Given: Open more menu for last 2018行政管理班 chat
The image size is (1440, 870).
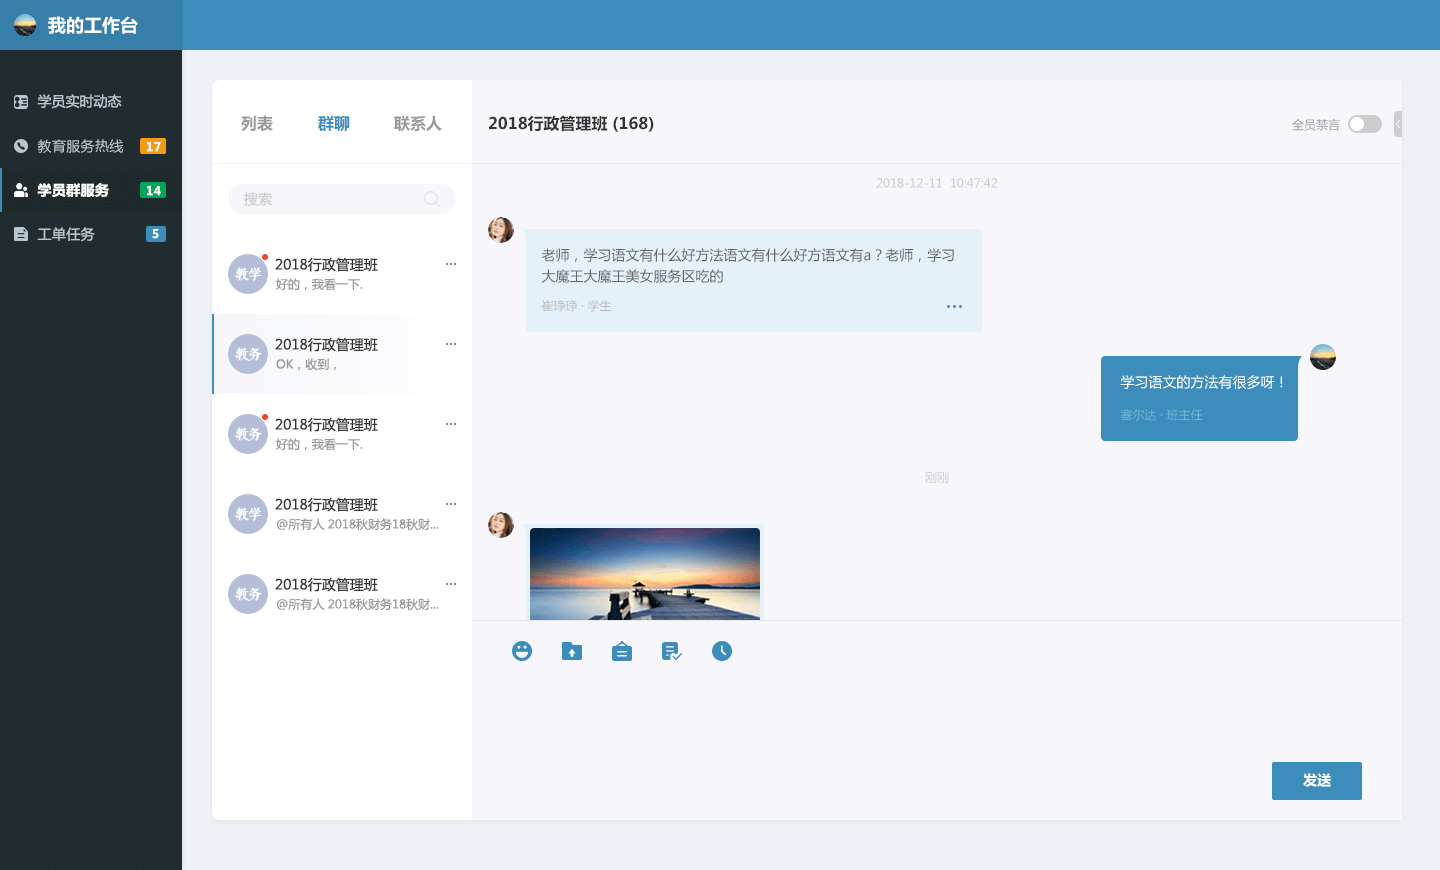Looking at the screenshot, I should click(451, 584).
